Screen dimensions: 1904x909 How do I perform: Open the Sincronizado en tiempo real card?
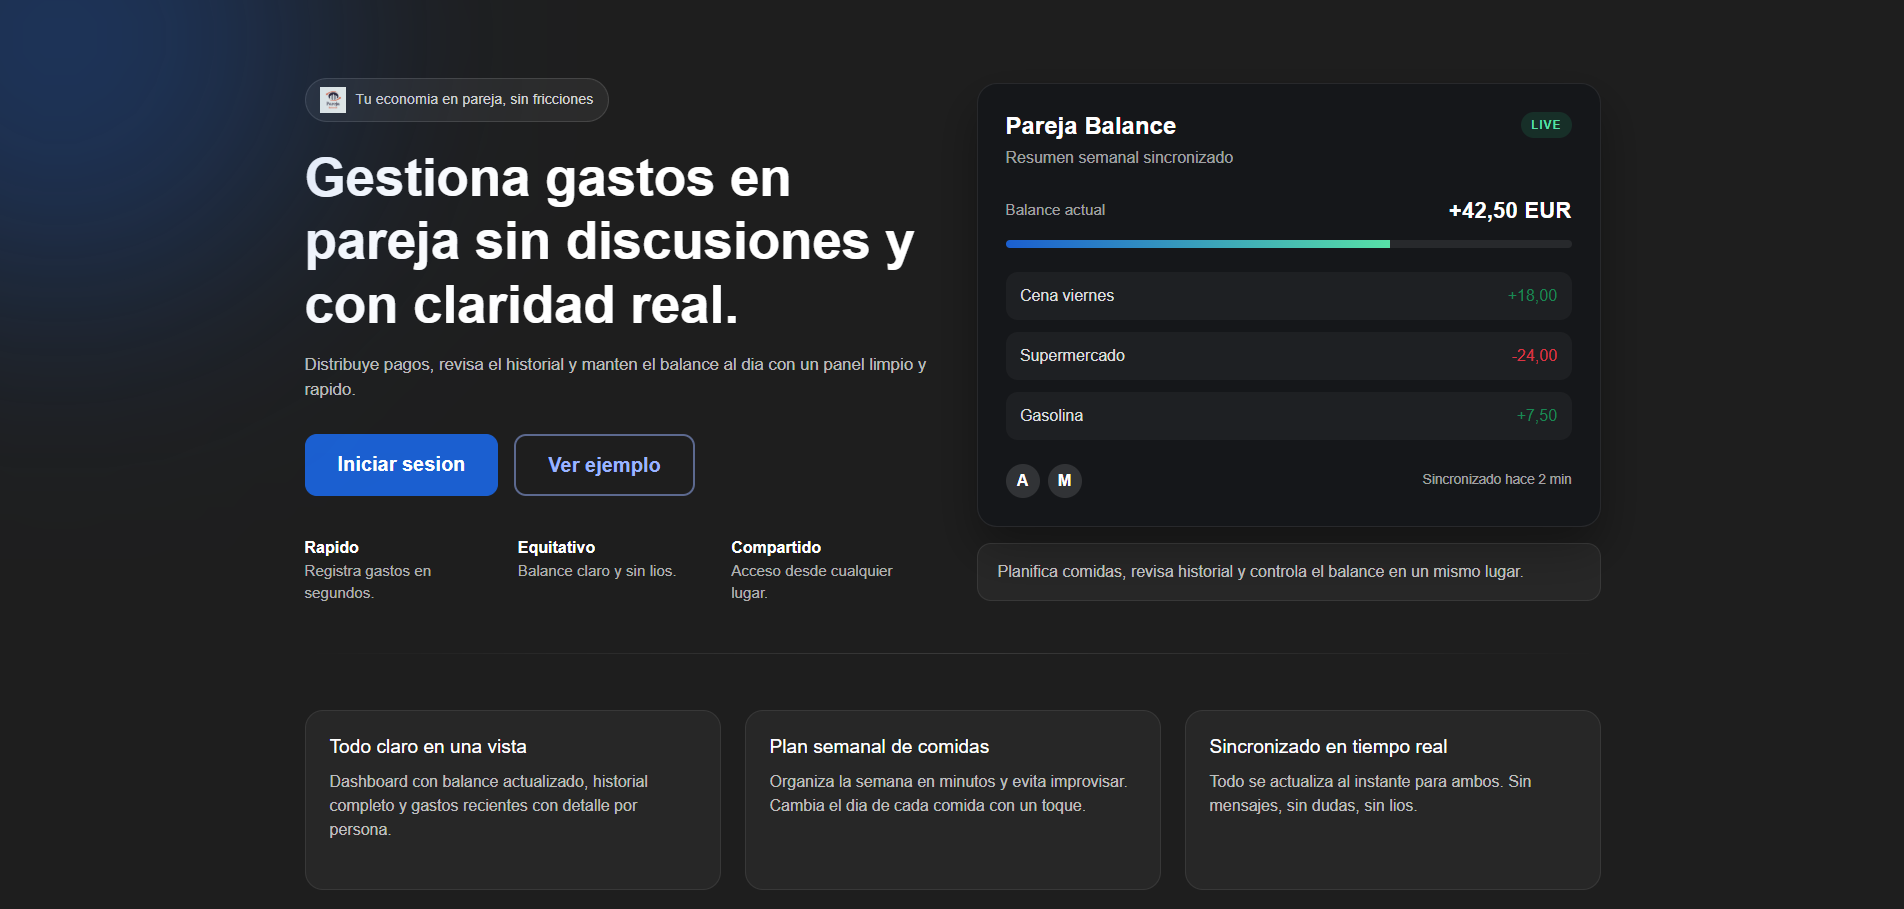pos(1392,799)
